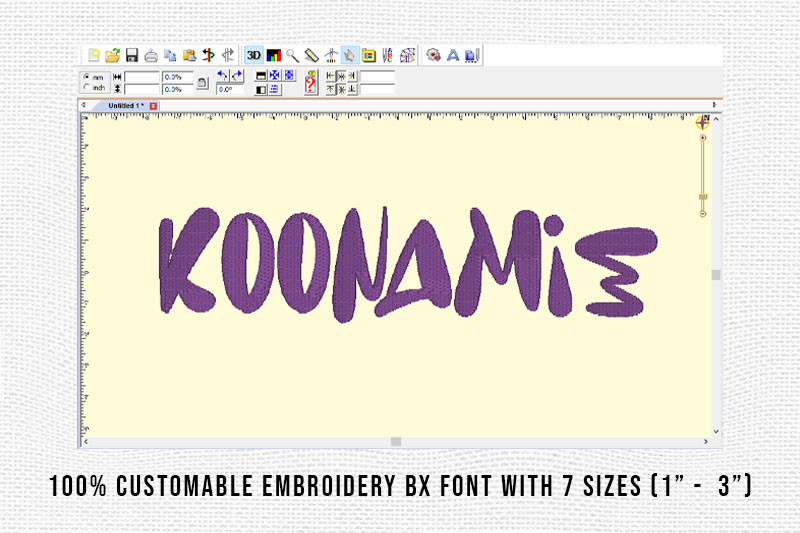Click the height input field
This screenshot has height=533, width=800.
pyautogui.click(x=142, y=89)
